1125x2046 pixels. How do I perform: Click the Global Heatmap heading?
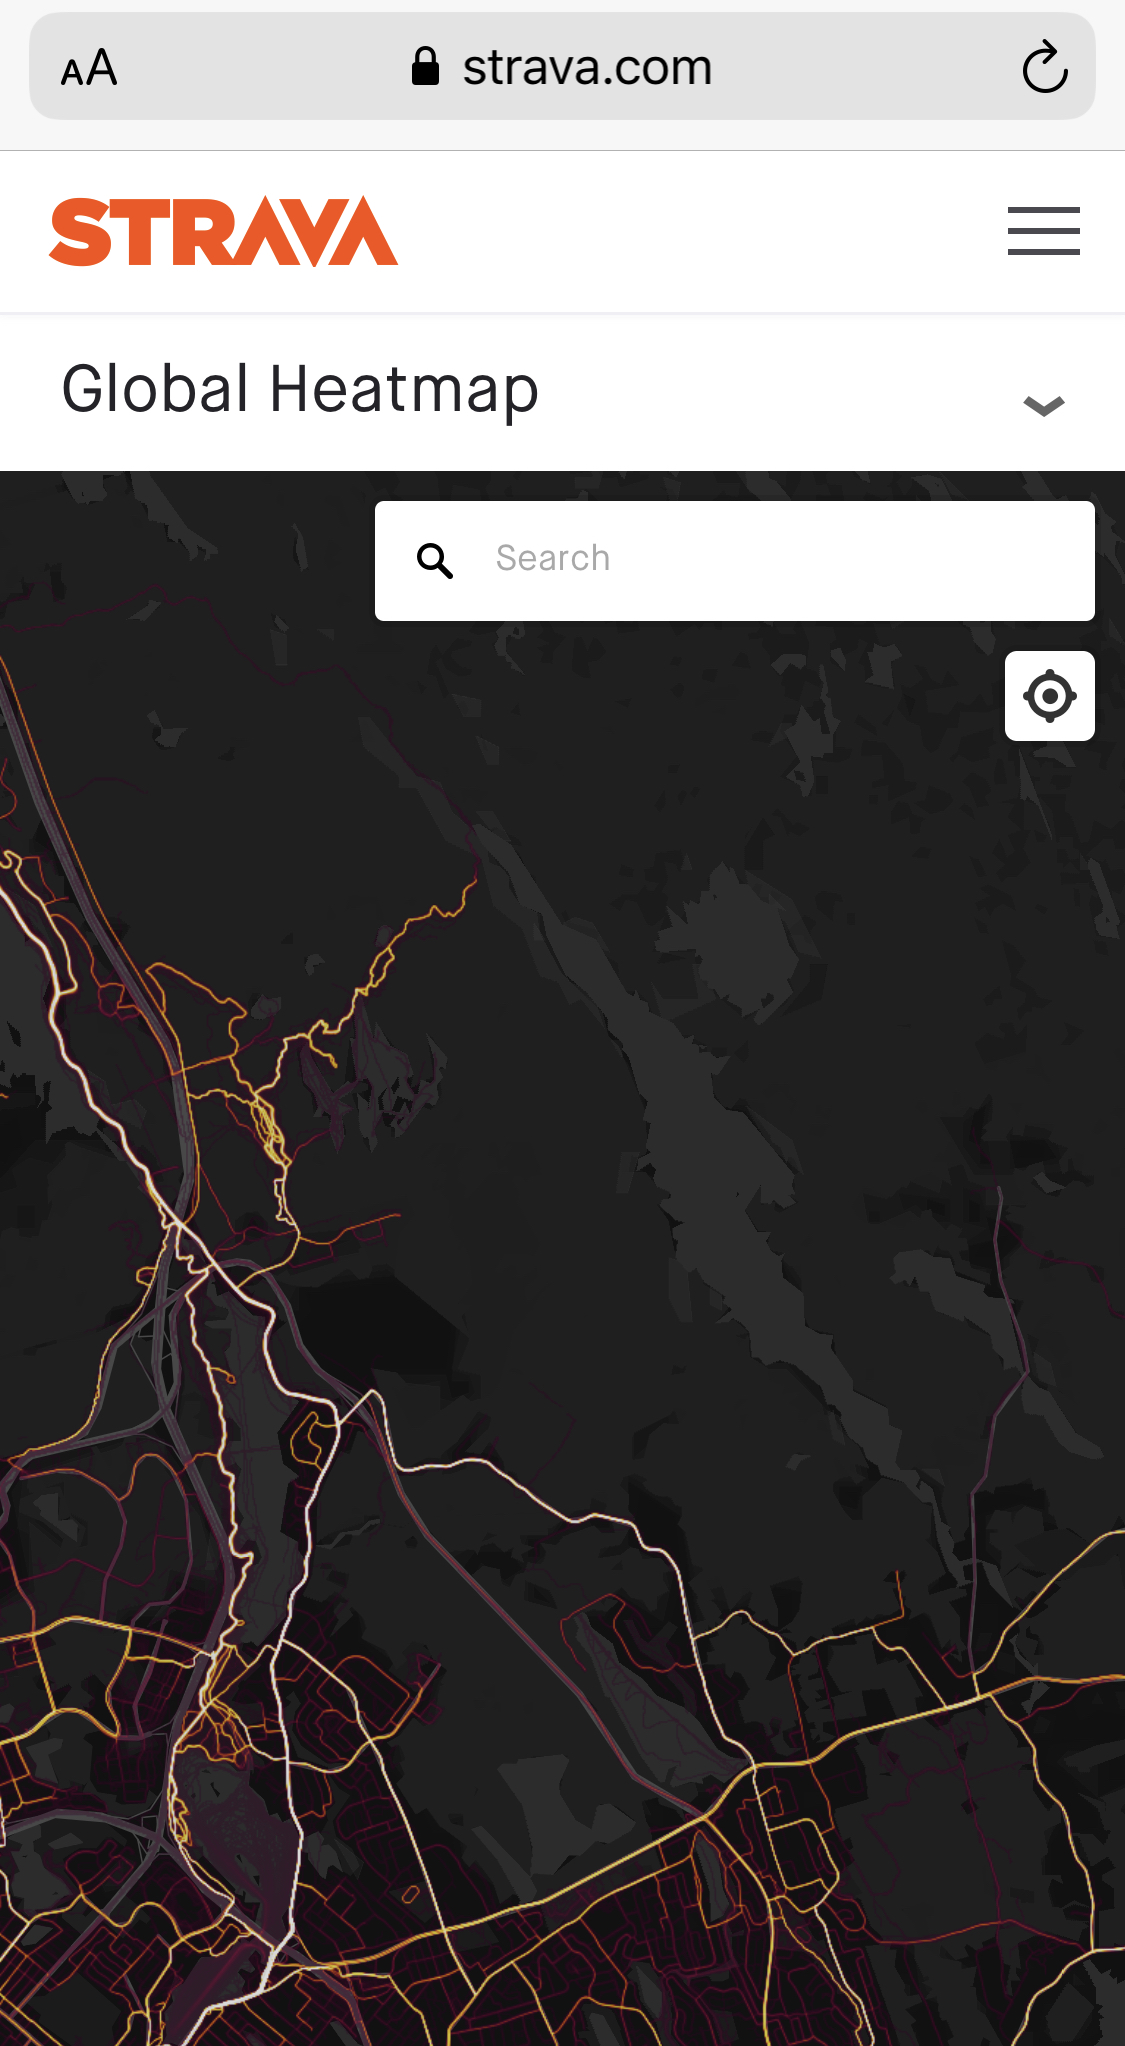(x=300, y=389)
